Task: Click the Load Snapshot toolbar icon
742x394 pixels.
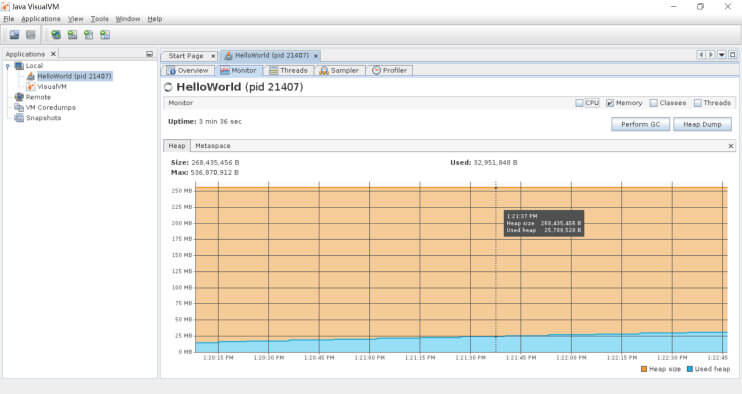Action: (x=14, y=35)
